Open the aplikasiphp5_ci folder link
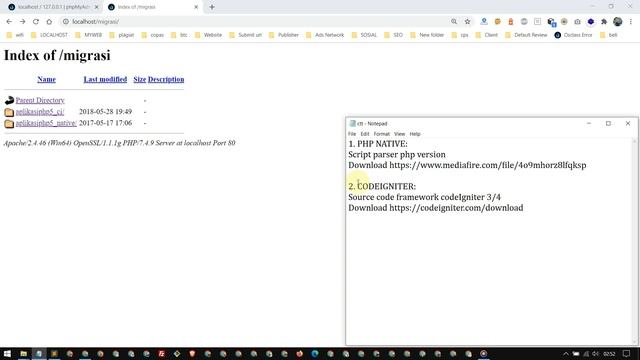The image size is (640, 360). click(x=40, y=112)
